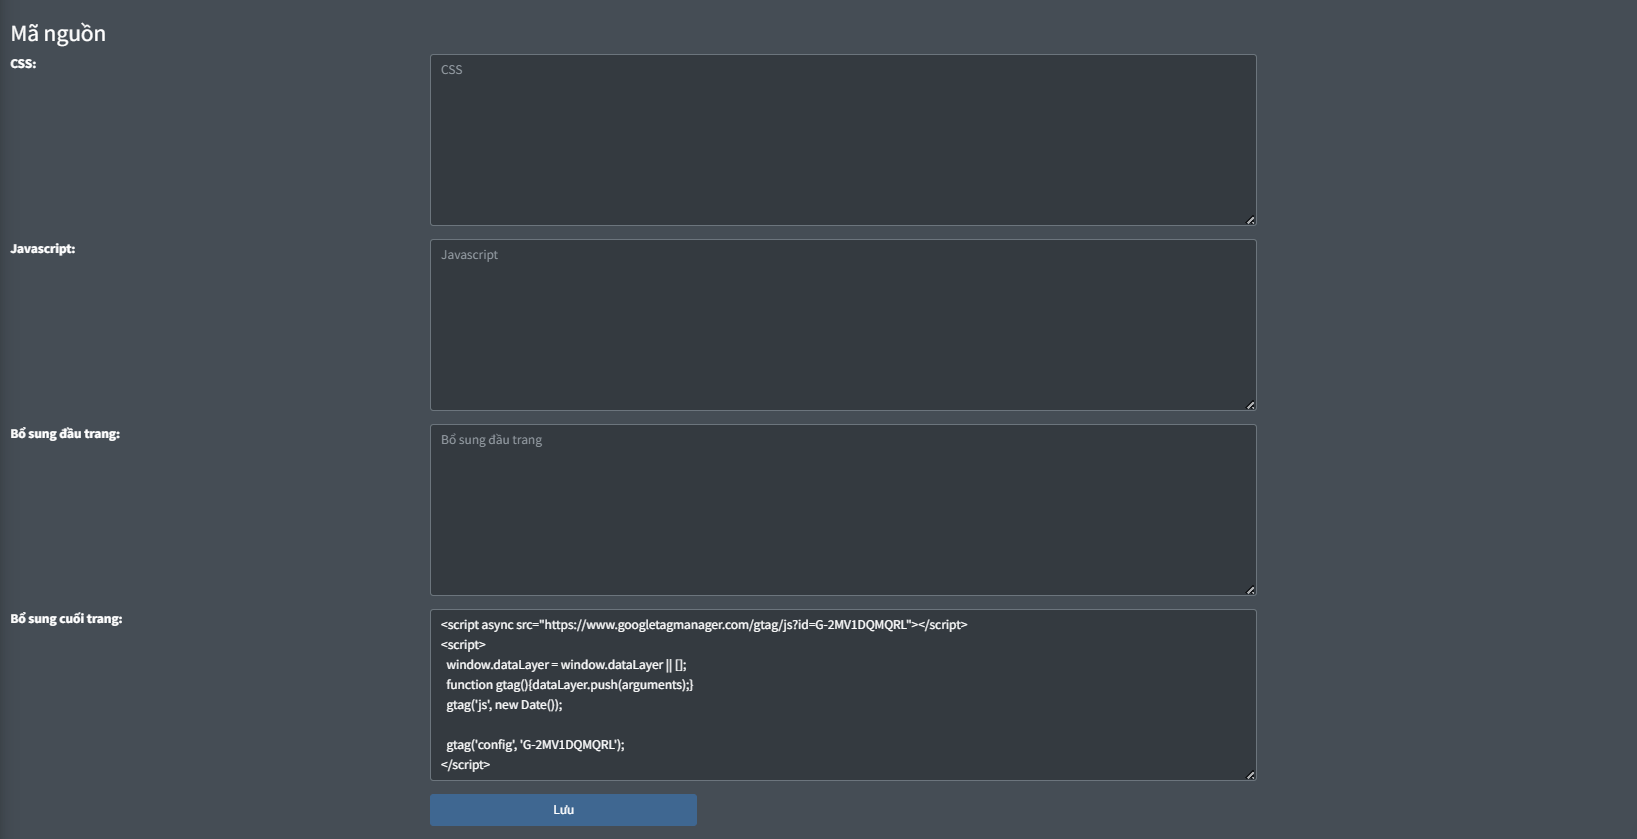Click the Javascript: field label

pyautogui.click(x=43, y=248)
